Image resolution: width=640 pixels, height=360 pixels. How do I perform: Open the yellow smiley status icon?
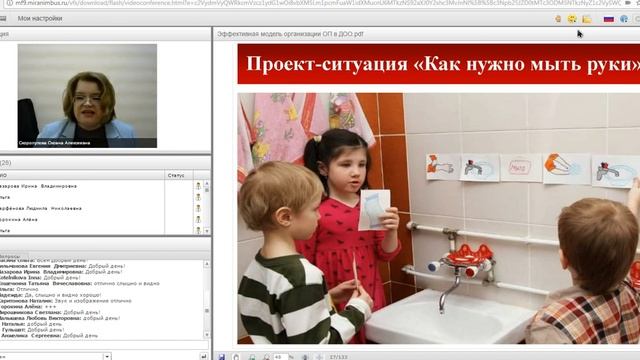[x=572, y=19]
